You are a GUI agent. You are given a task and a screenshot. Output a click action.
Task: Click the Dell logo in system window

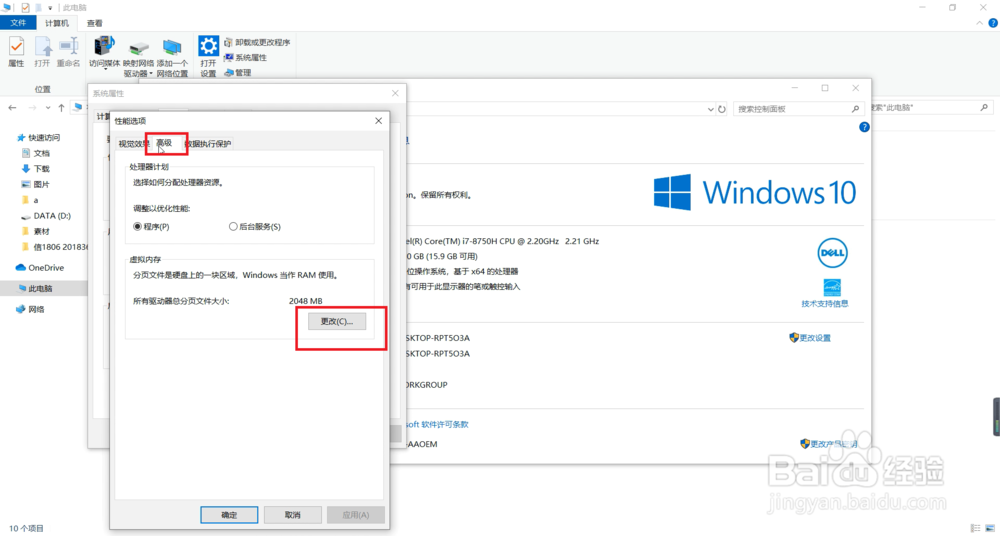[832, 253]
